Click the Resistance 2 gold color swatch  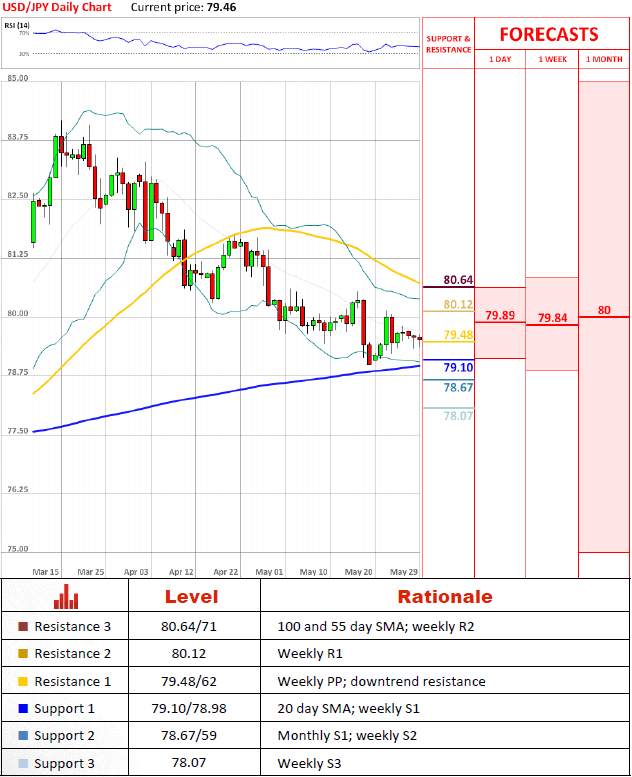coord(23,654)
